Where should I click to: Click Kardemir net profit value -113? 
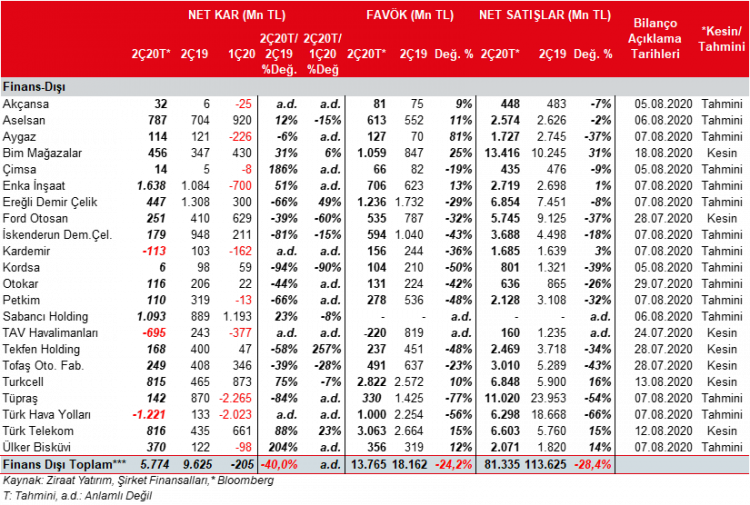coord(154,251)
